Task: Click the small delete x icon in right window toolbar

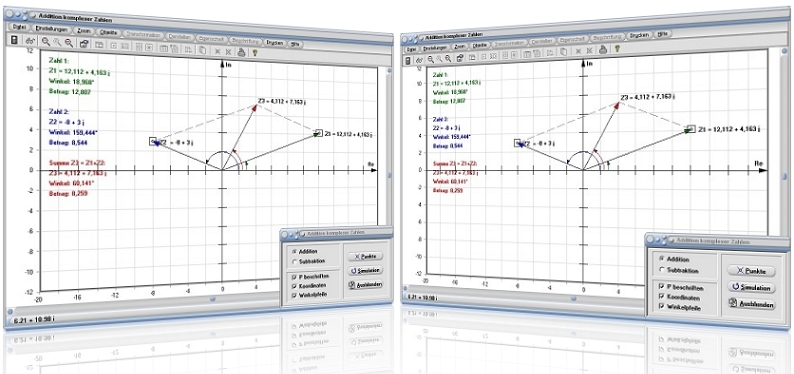Action: pos(578,51)
